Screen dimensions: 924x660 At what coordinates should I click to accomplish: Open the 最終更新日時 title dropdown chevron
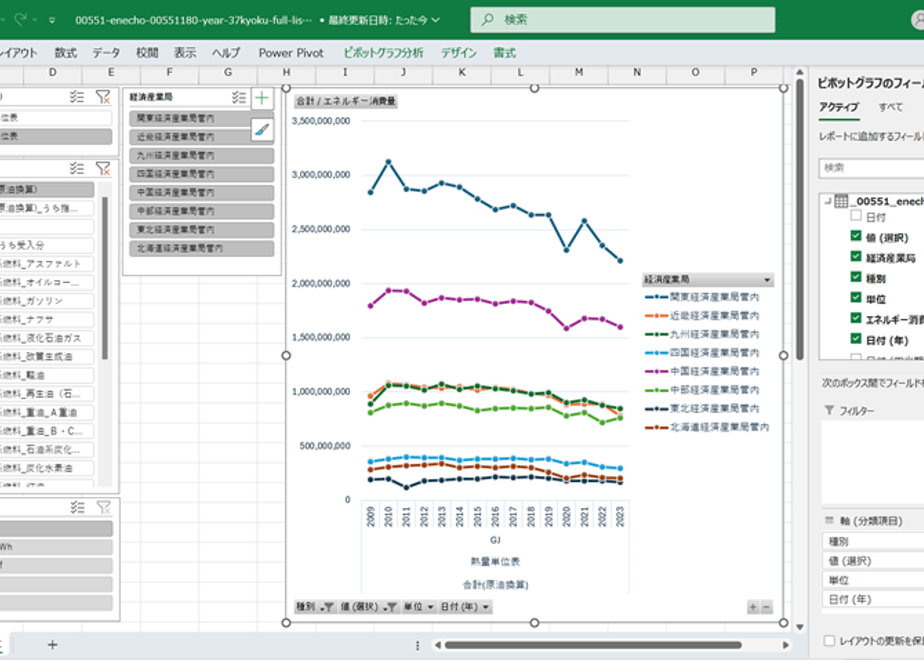435,20
